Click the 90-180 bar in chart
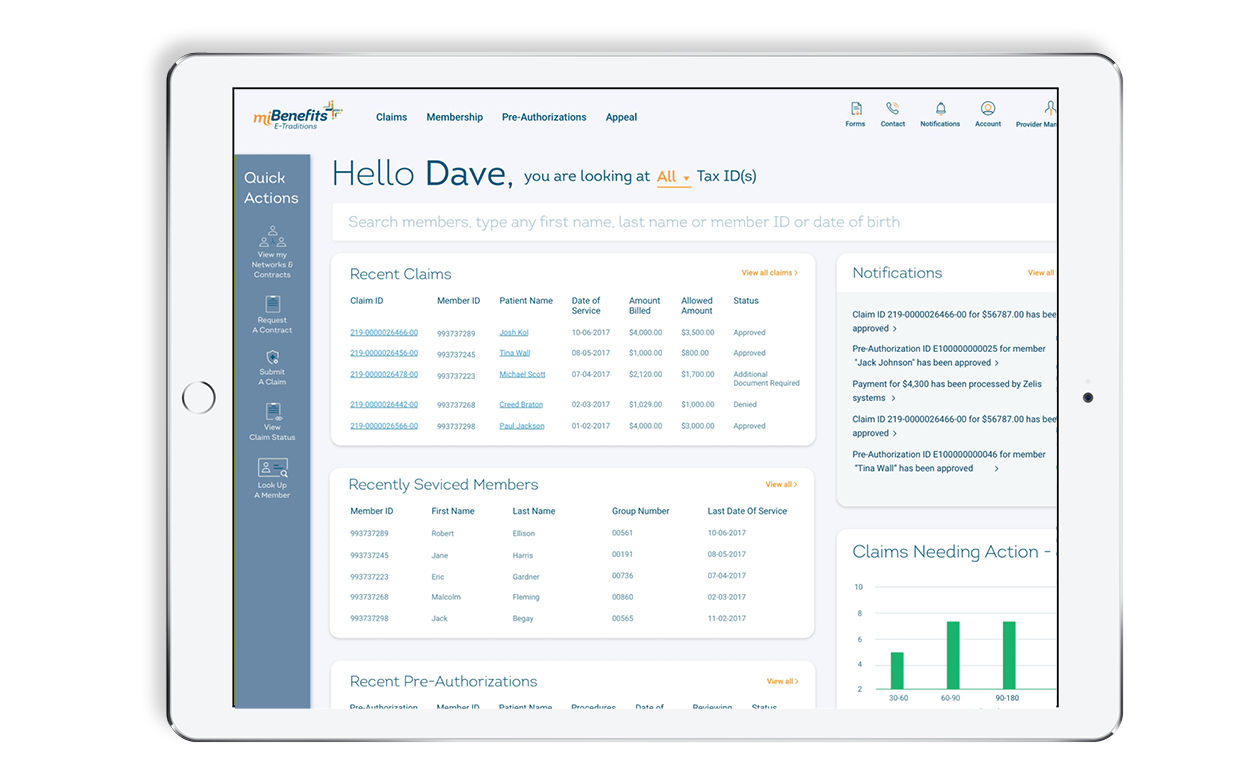This screenshot has width=1250, height=781. tap(1009, 655)
